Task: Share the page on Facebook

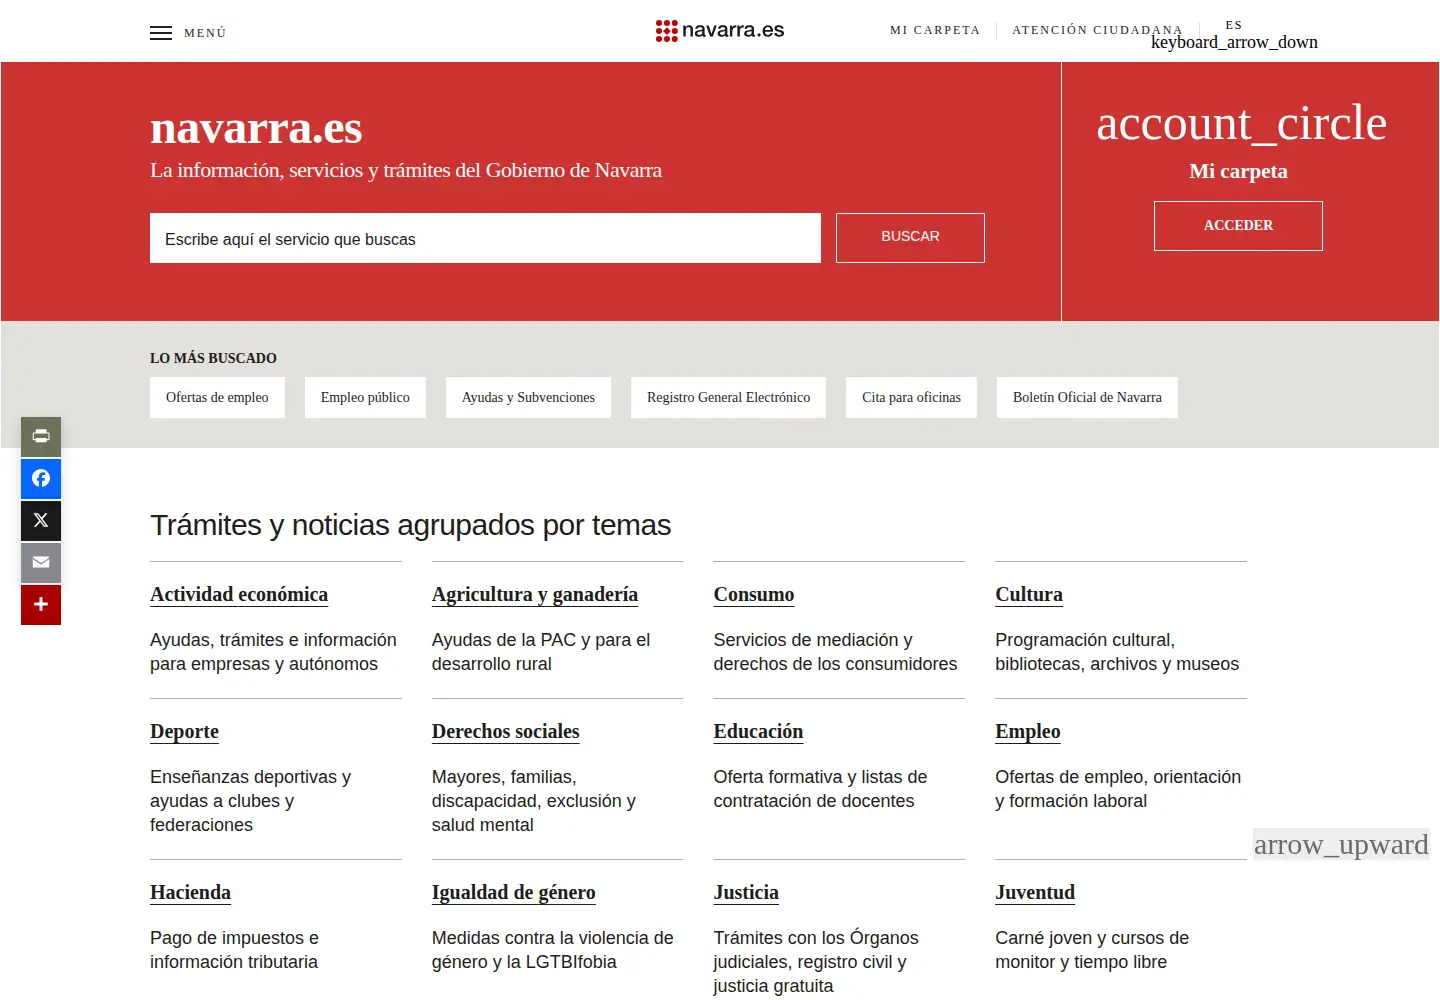Action: pos(41,478)
